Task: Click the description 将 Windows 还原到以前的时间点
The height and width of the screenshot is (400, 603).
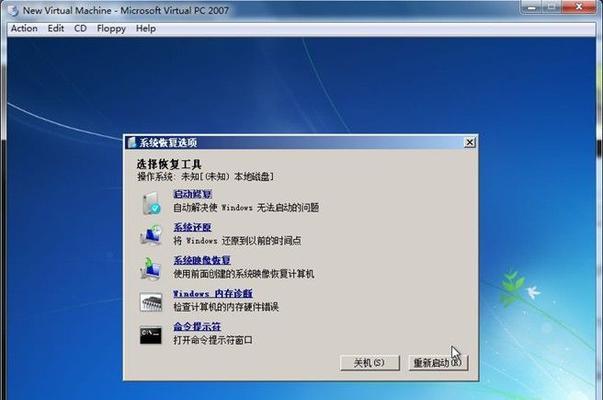Action: tap(237, 241)
